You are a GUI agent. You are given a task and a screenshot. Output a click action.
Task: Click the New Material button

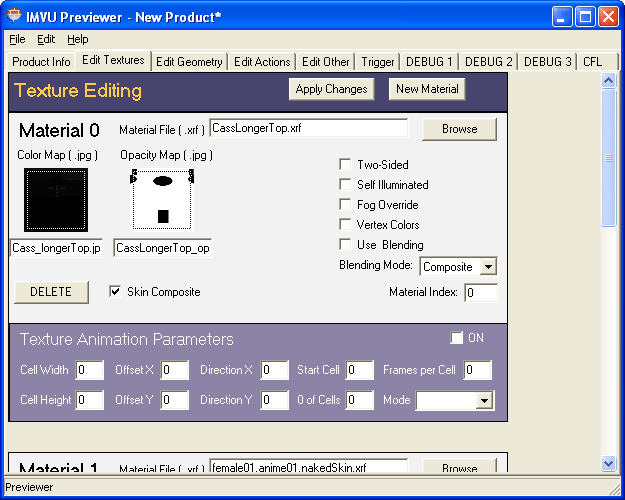427,89
